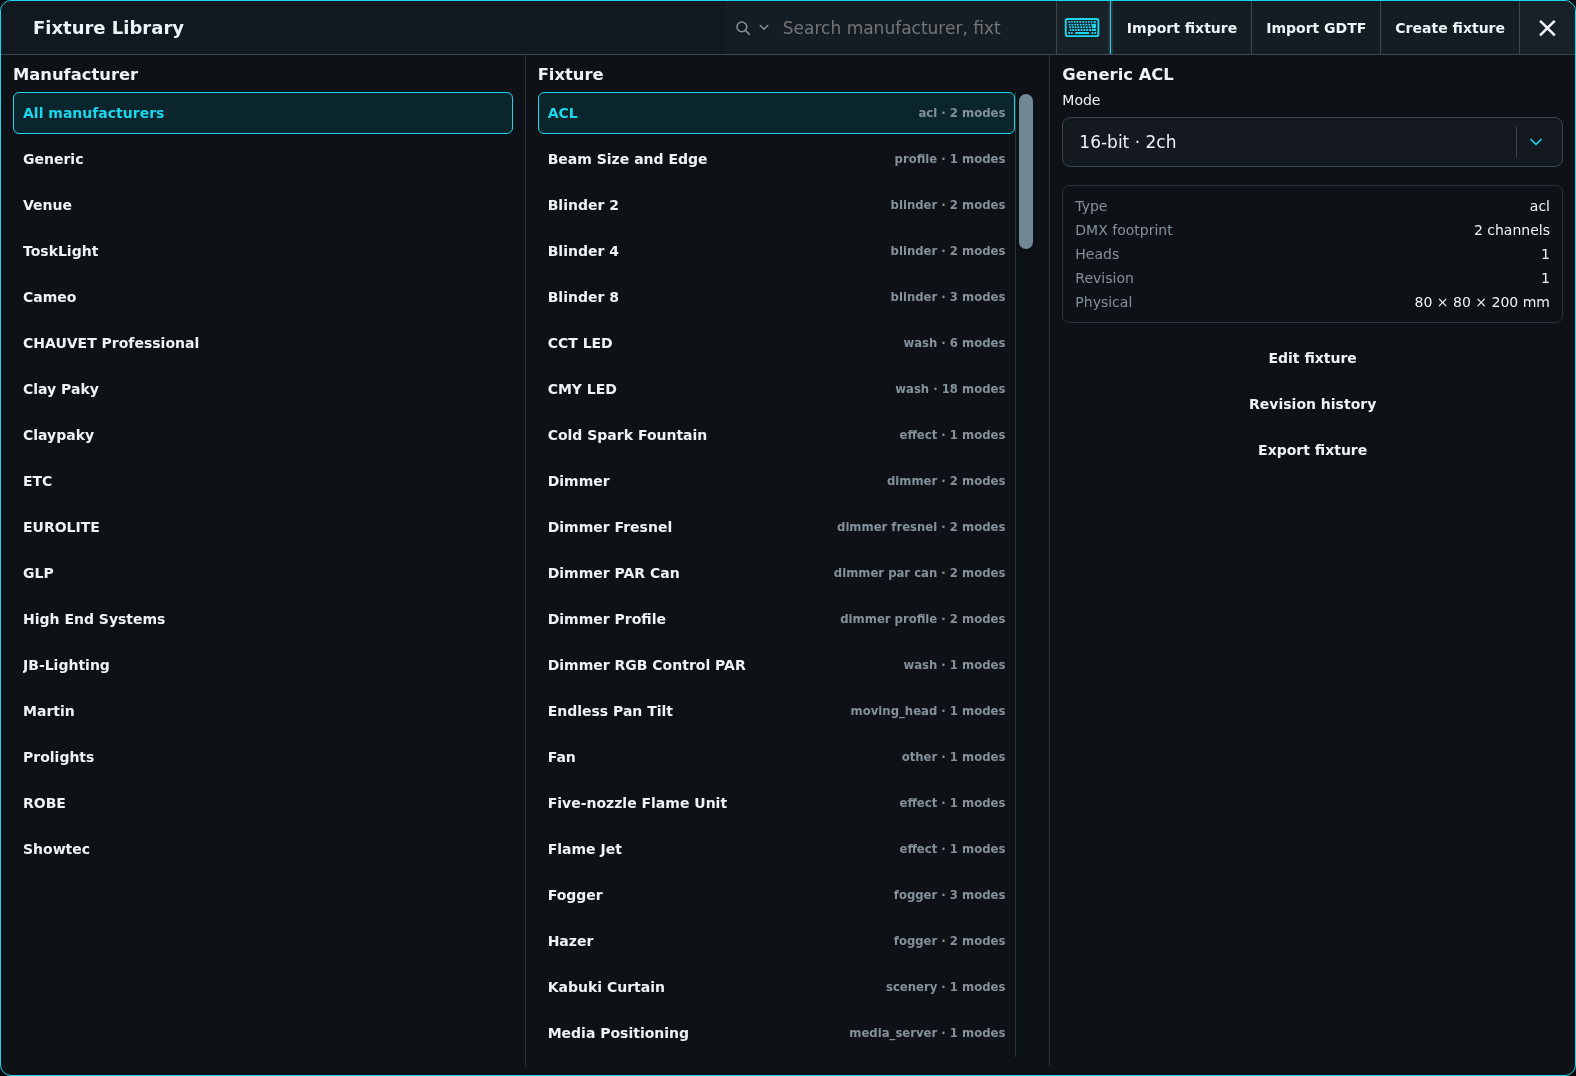
Task: Select All manufacturers in Manufacturer list
Action: click(x=263, y=113)
